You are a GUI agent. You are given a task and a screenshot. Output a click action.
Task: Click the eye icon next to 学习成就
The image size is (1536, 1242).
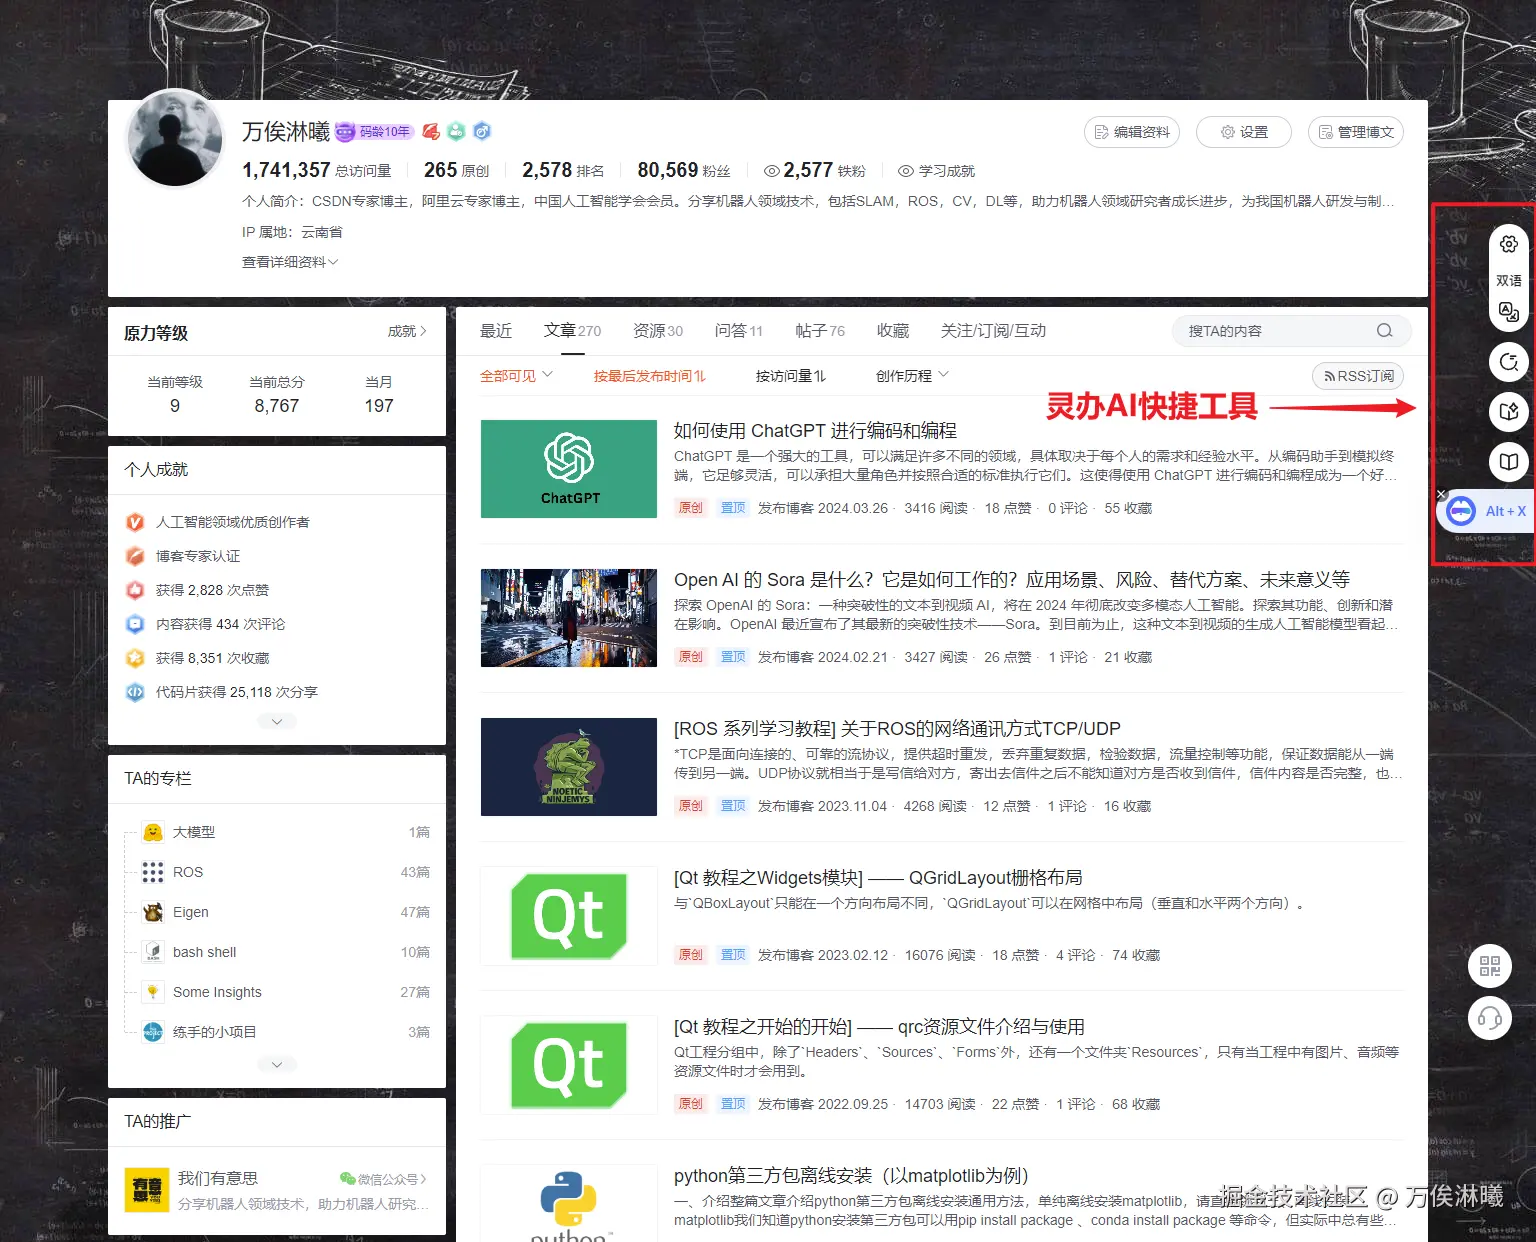coord(906,171)
